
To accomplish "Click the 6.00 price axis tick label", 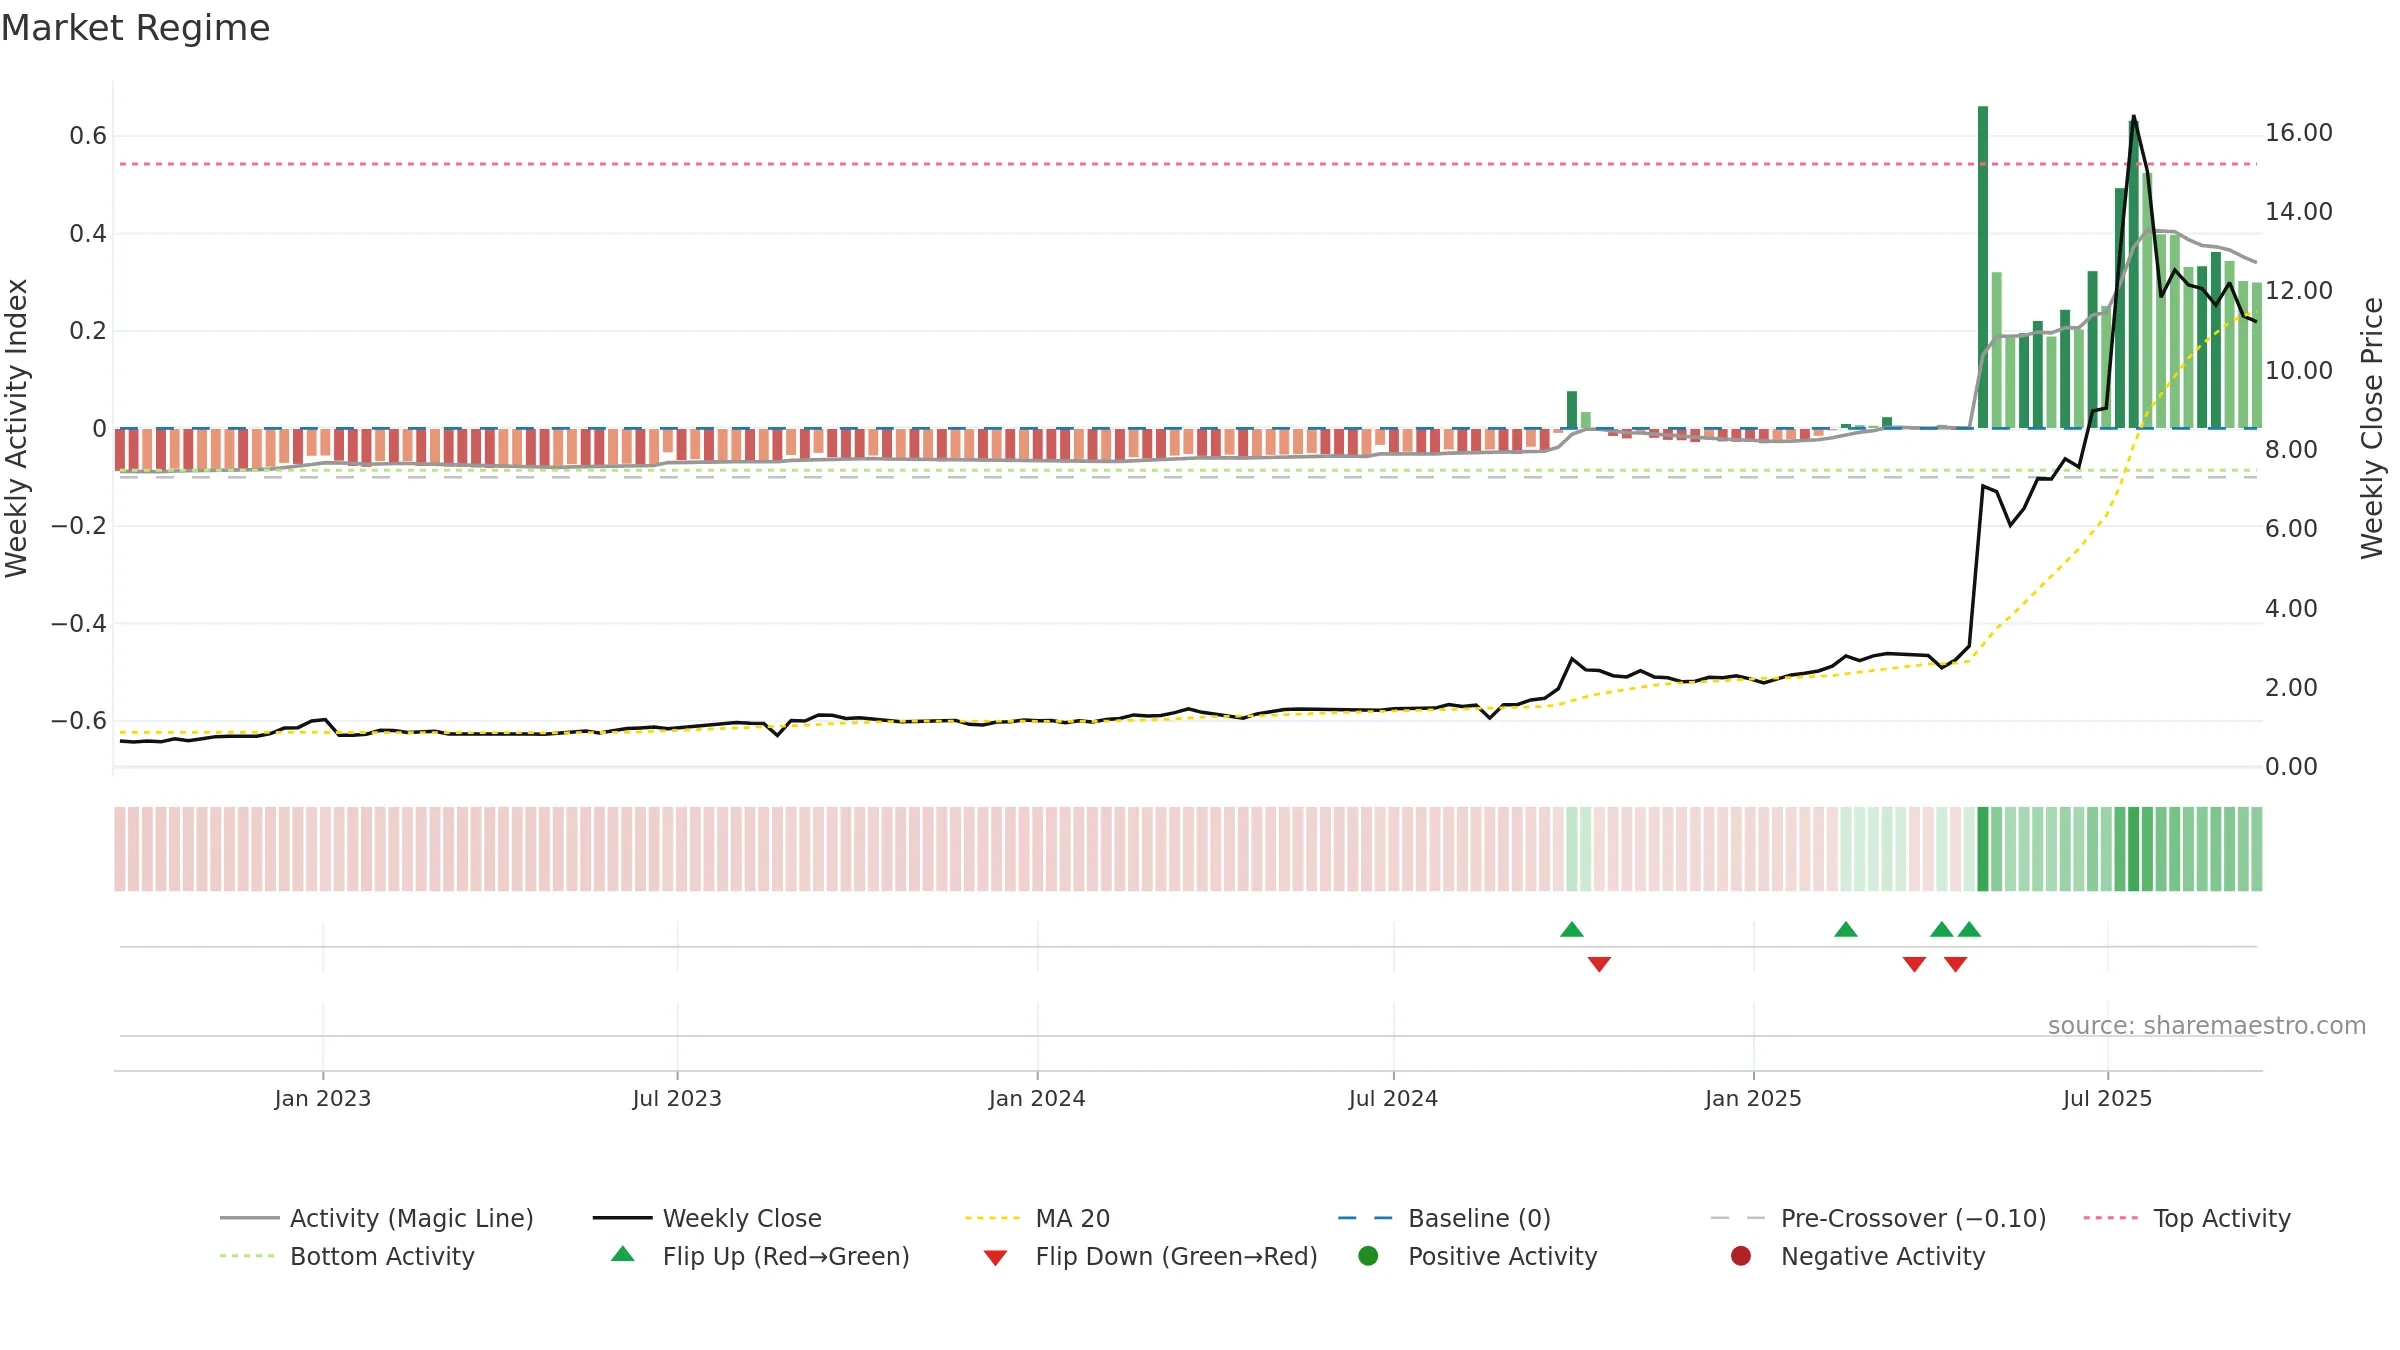I will pyautogui.click(x=2291, y=529).
